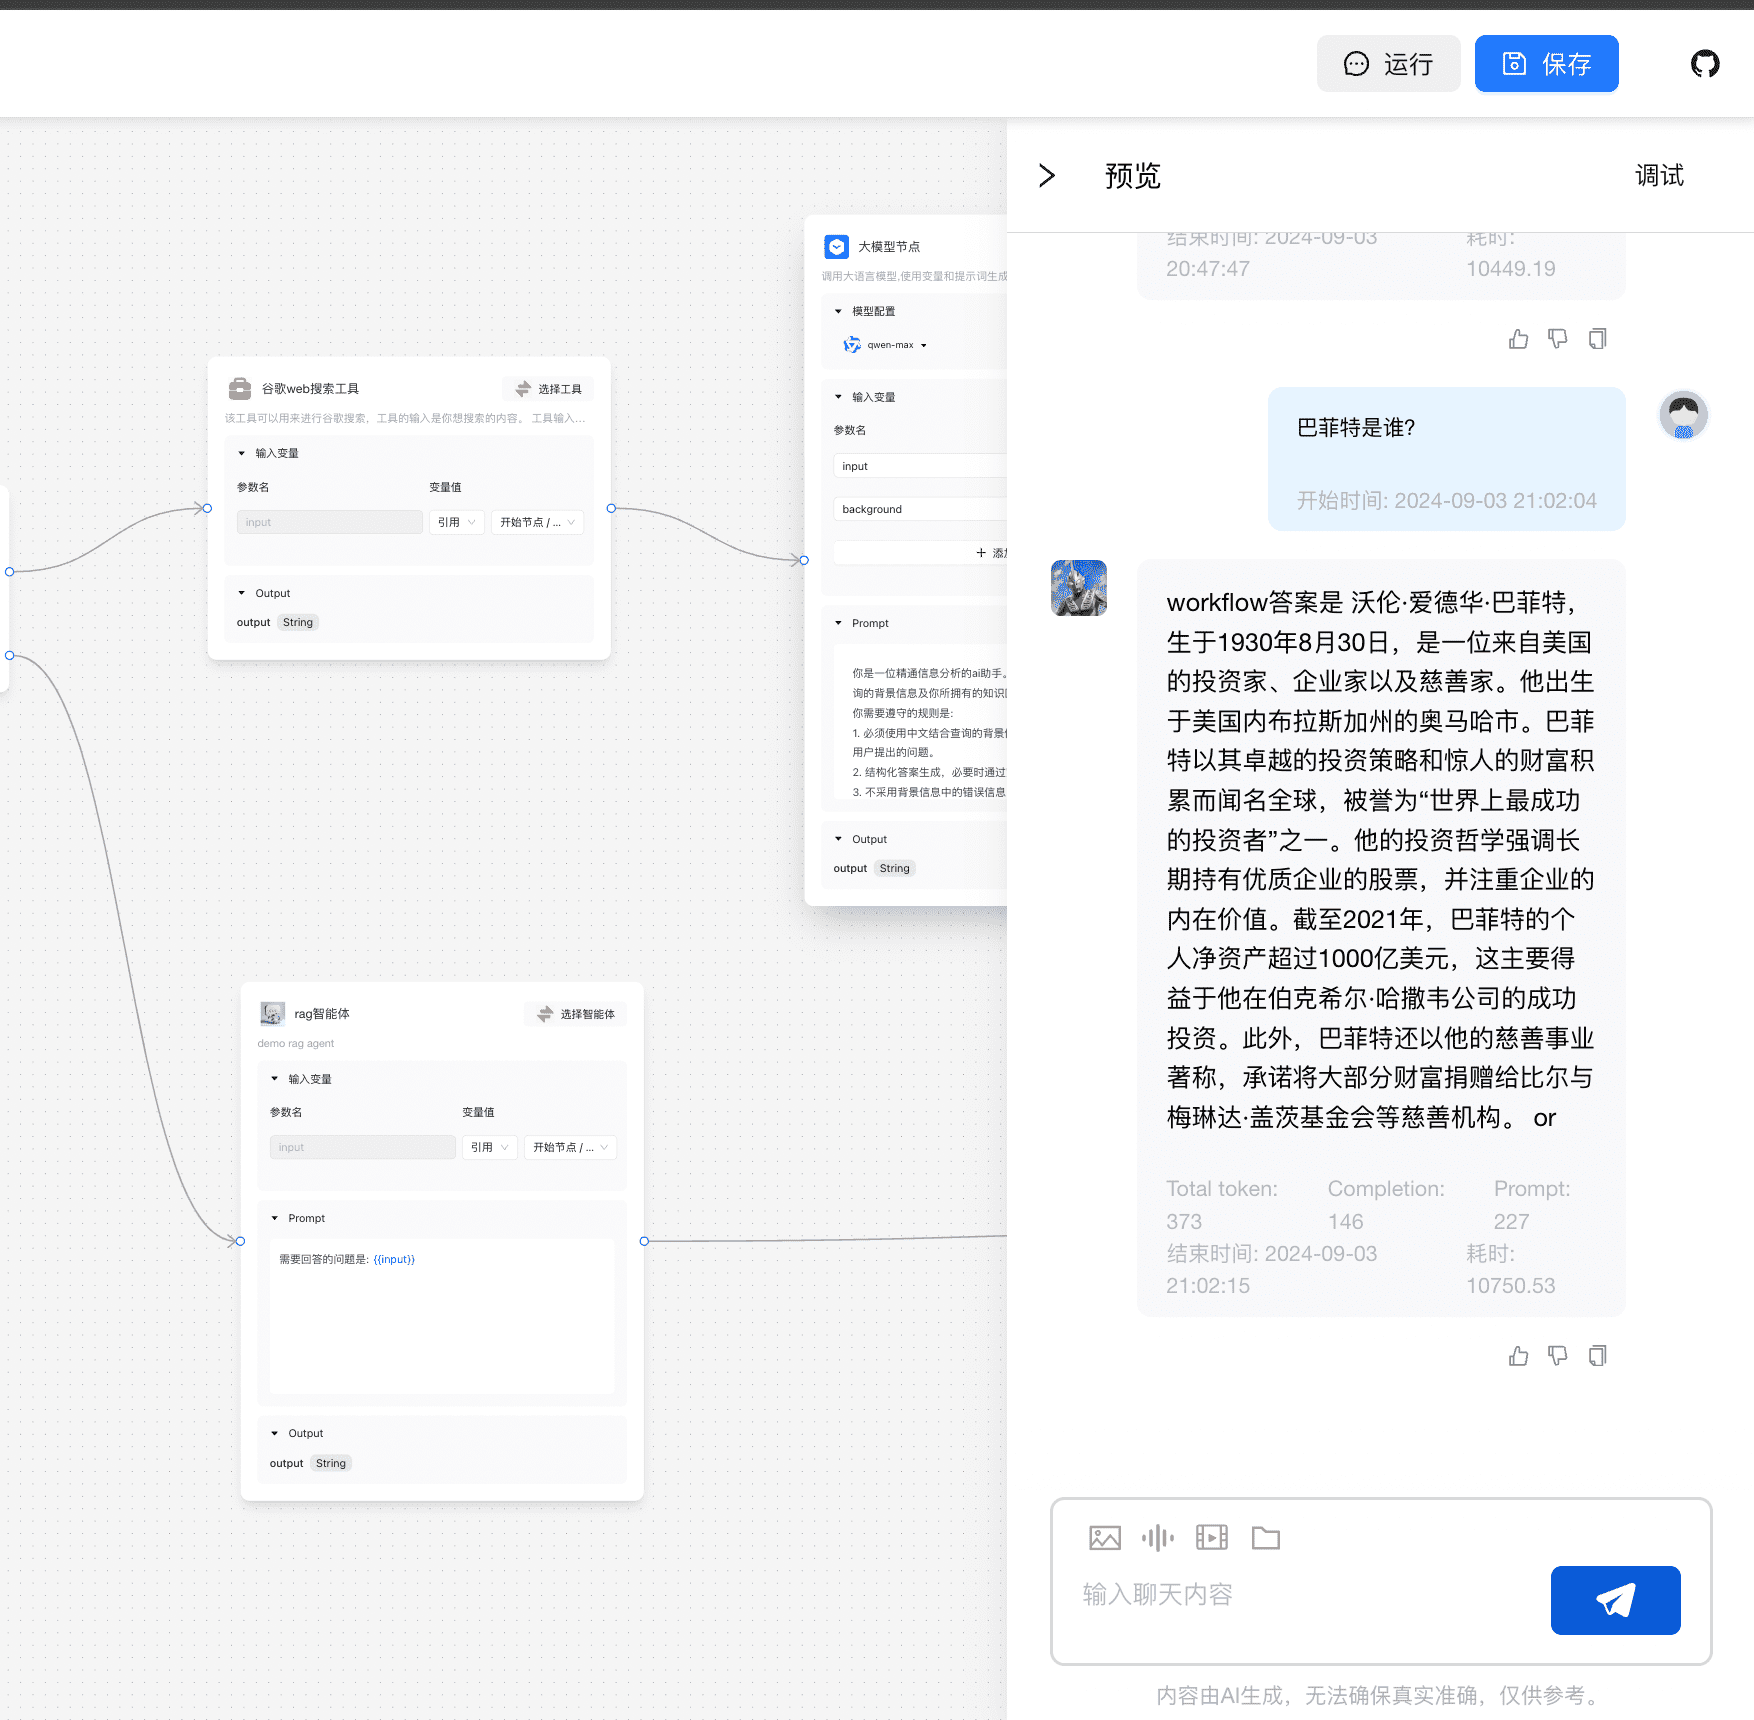Open the file upload folder icon
The image size is (1754, 1720).
[x=1266, y=1537]
